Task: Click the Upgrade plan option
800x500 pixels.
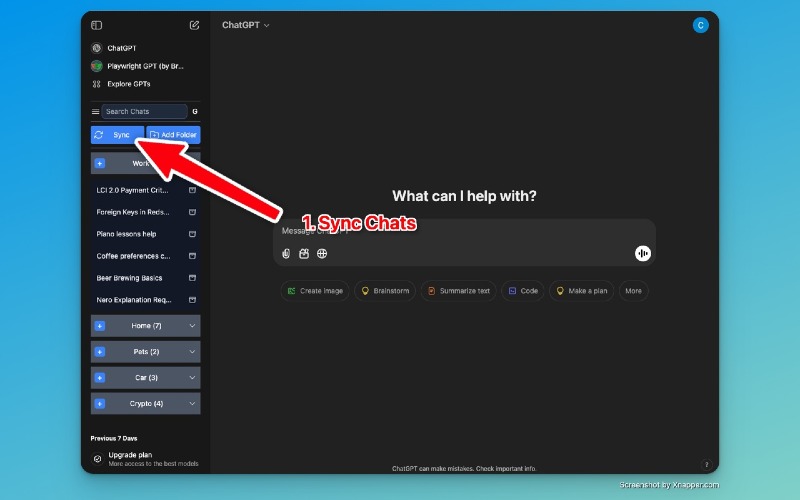Action: coord(145,459)
